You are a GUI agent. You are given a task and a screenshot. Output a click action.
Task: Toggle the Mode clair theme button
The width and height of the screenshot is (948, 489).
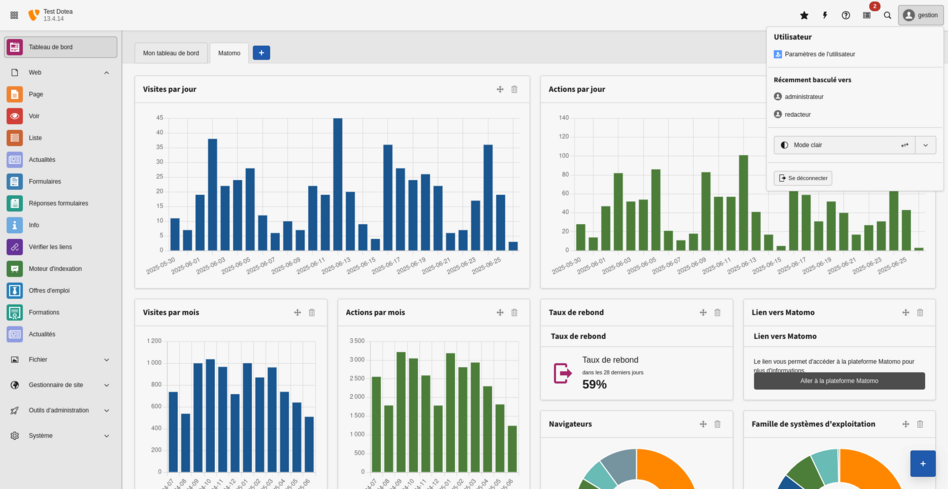point(845,145)
